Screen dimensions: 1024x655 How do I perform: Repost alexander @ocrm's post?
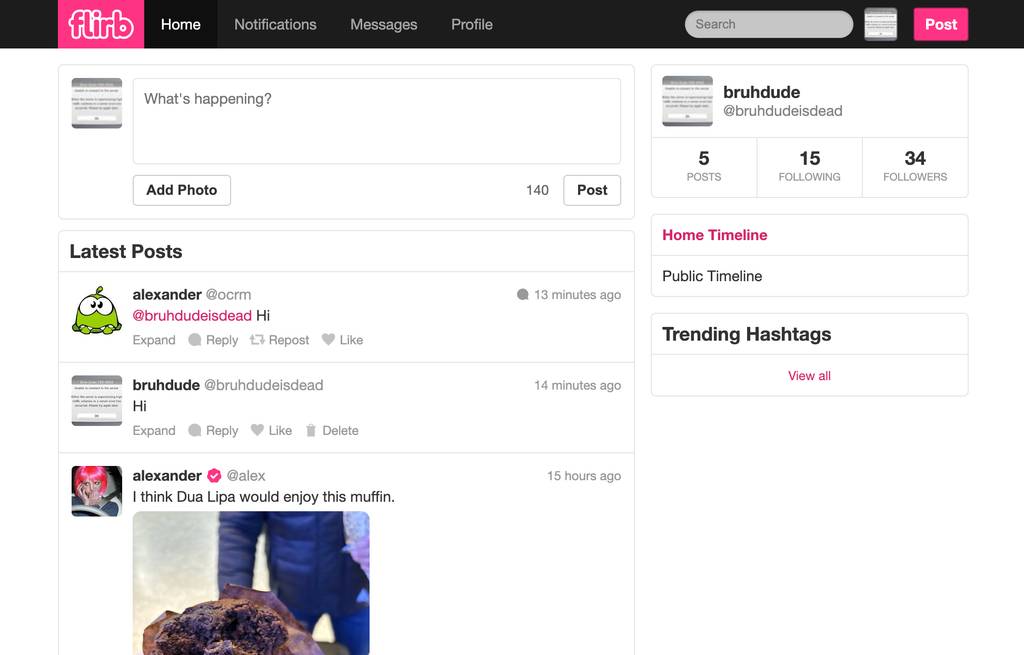(280, 340)
